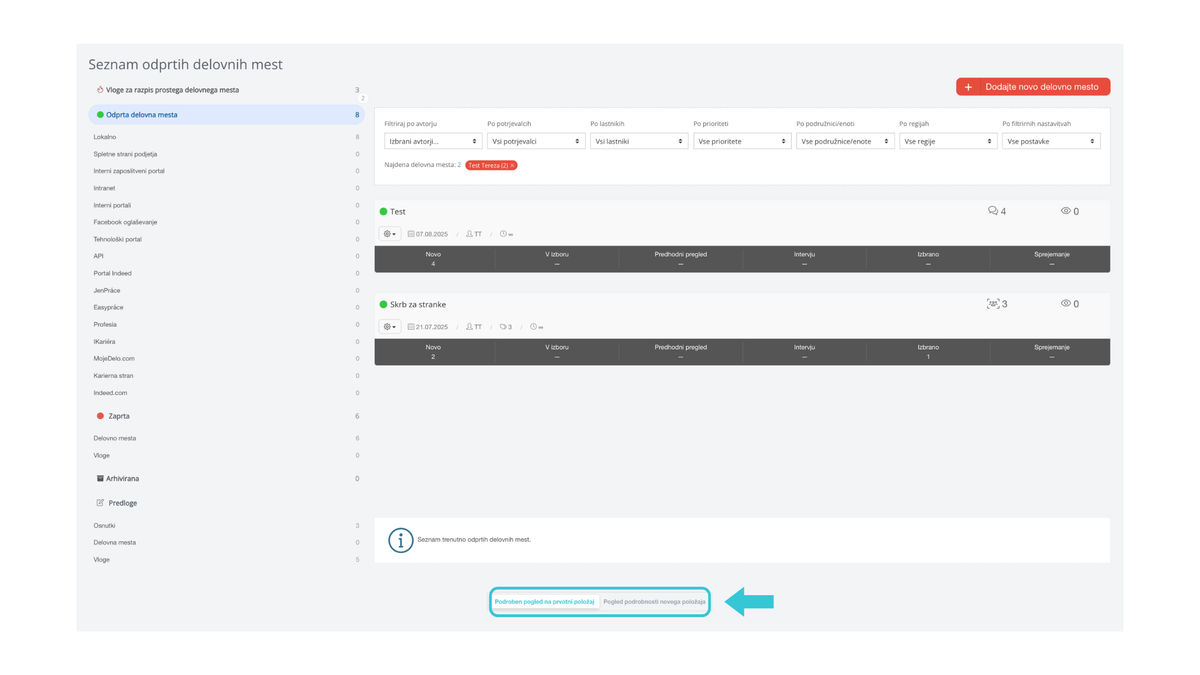Click the comments icon on Test job
Screen dimensions: 1200x675
pyautogui.click(x=993, y=211)
